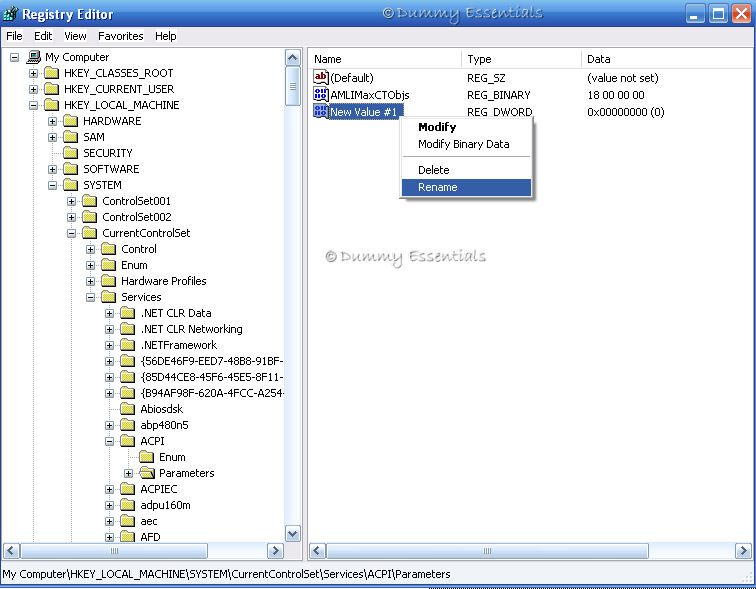Screen dimensions: 756x589
Task: Click the SOFTWARE folder icon
Action: pyautogui.click(x=70, y=169)
